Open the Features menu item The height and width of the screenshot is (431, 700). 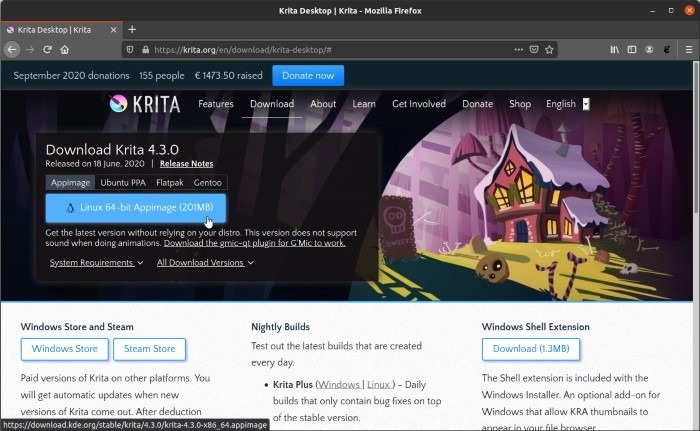pyautogui.click(x=215, y=104)
